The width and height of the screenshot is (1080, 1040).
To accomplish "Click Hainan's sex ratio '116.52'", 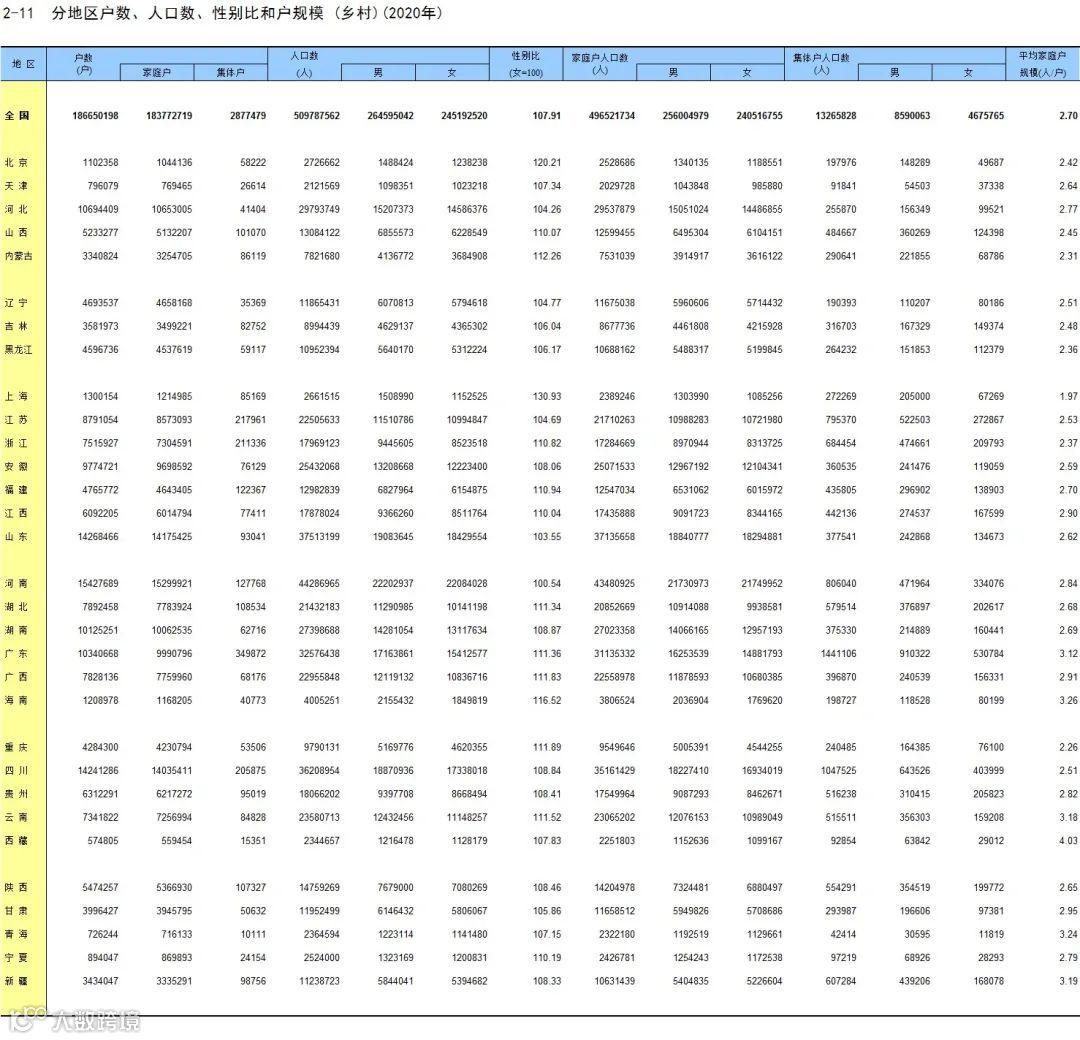I will coord(547,700).
